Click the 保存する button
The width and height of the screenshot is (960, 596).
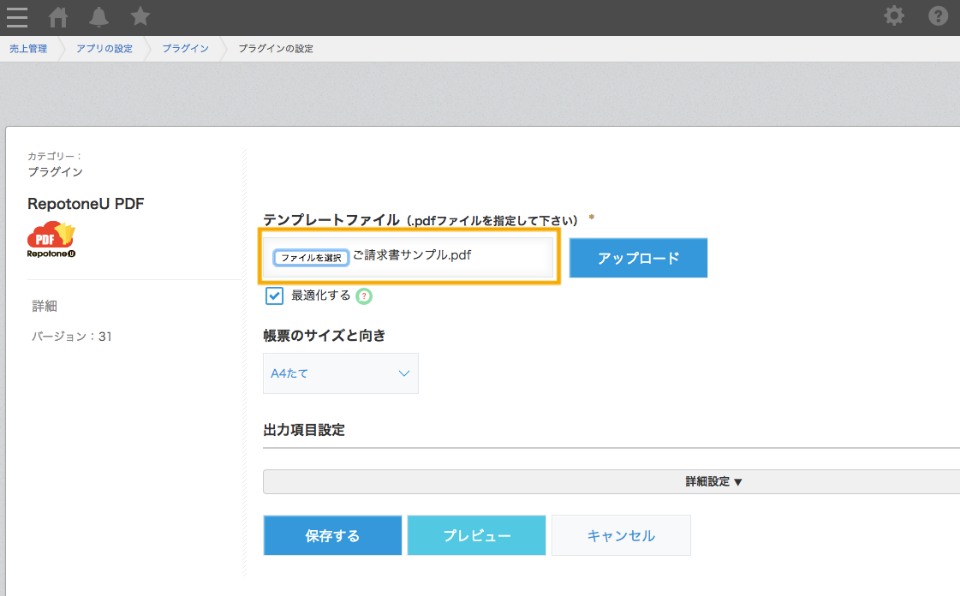[332, 535]
